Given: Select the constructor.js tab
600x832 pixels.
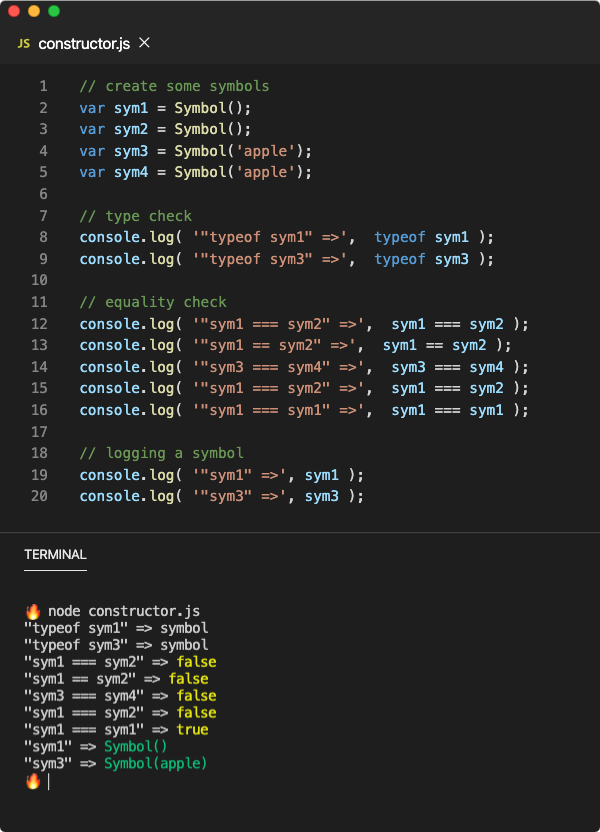Looking at the screenshot, I should pyautogui.click(x=84, y=44).
